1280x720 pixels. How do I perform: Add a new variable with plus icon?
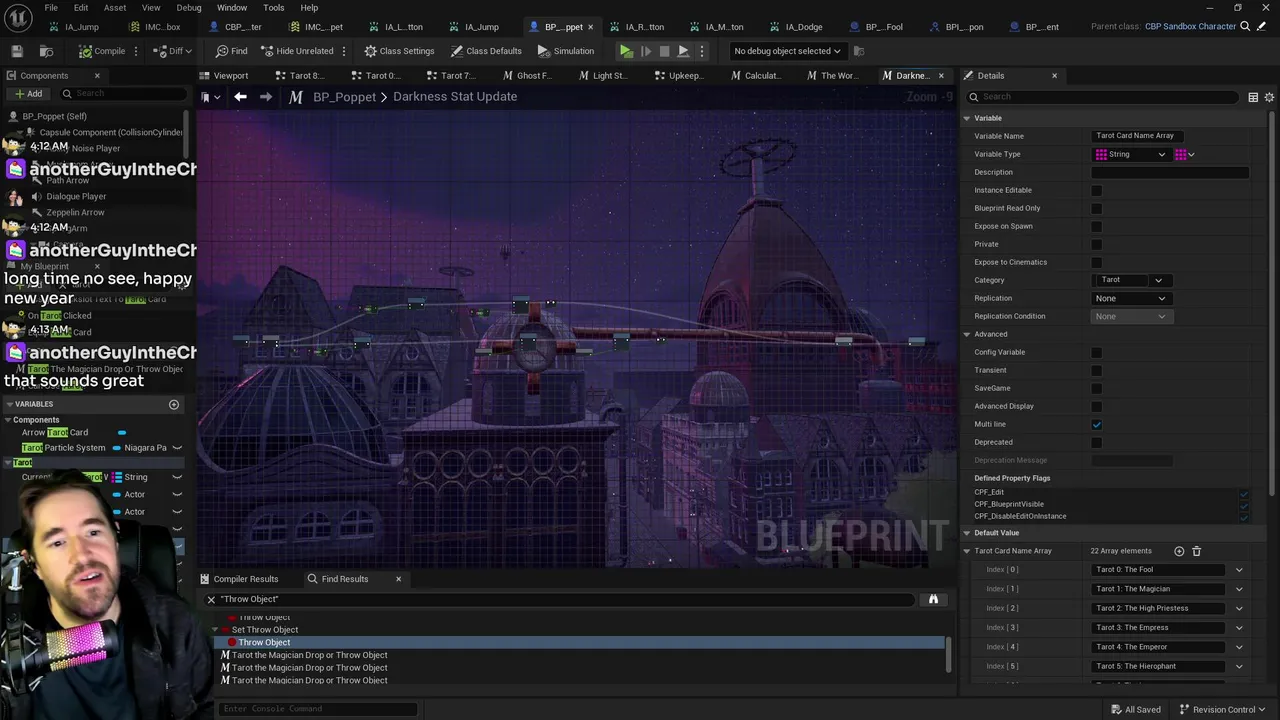(x=173, y=404)
